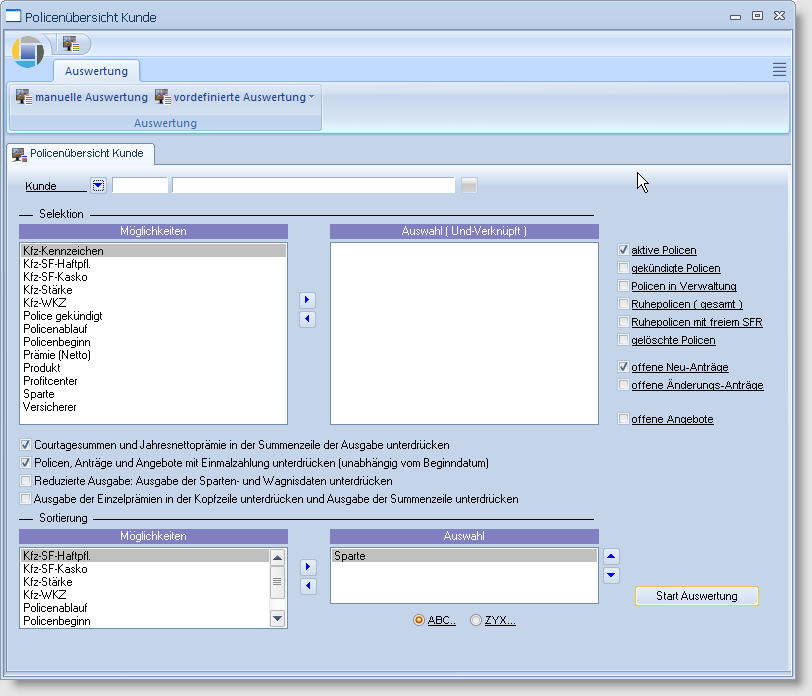
Task: Remove item from Selektion Auswahl list
Action: click(x=308, y=319)
